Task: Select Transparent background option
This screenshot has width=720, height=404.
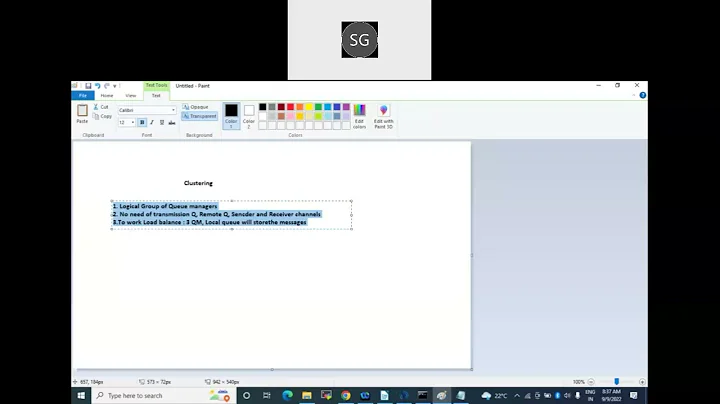Action: pos(199,116)
